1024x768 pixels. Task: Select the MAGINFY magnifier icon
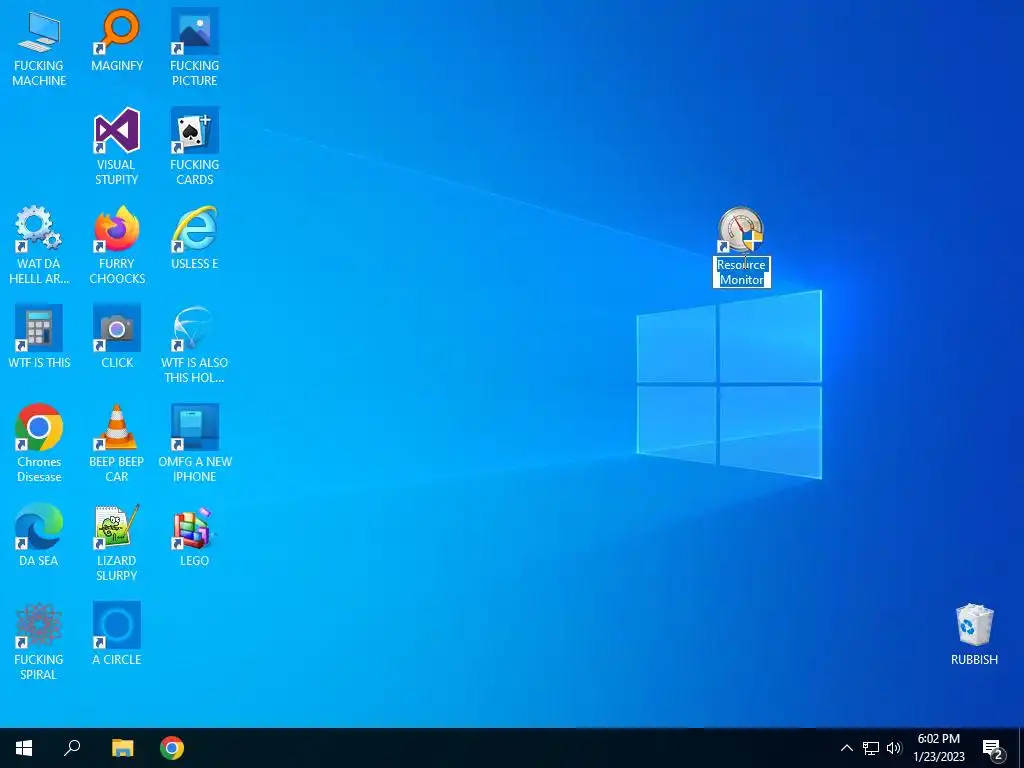[x=117, y=31]
